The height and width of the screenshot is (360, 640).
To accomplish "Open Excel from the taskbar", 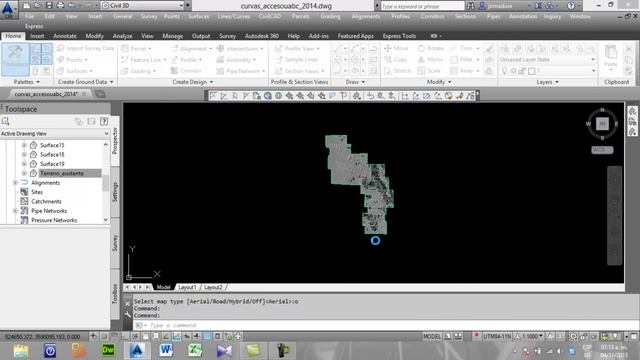I will pos(195,350).
